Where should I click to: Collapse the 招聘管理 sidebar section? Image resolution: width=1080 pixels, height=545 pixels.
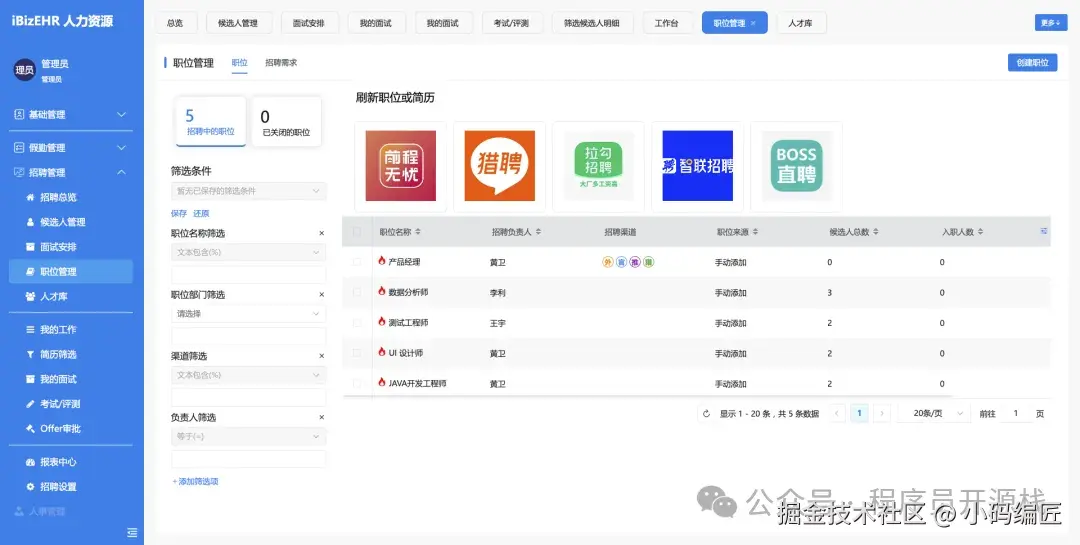[71, 172]
